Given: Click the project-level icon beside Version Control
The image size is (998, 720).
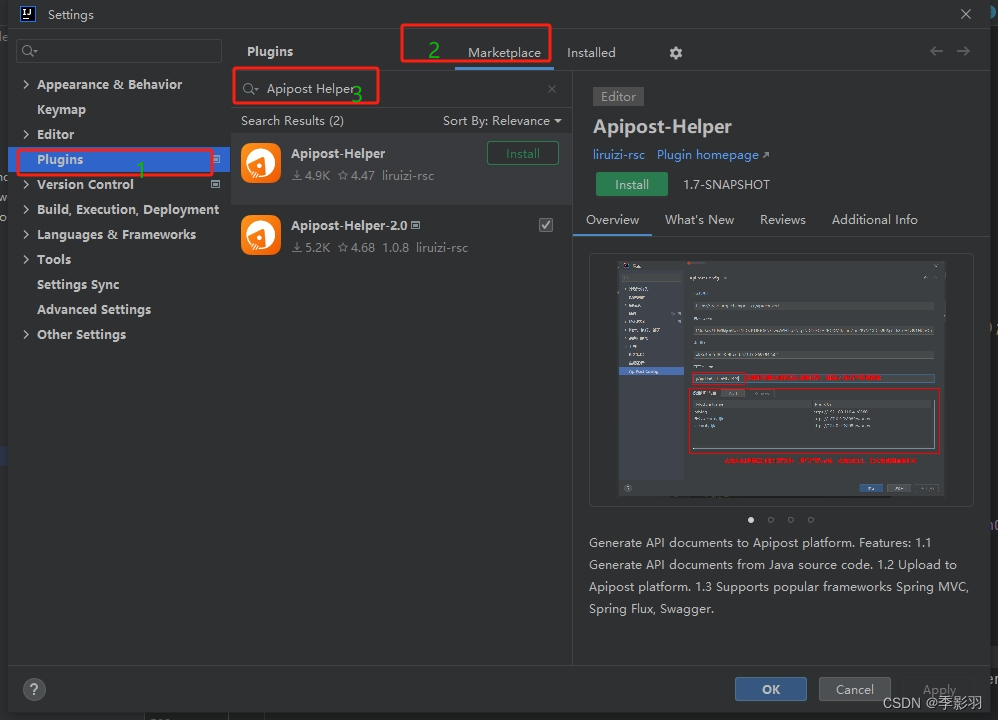Looking at the screenshot, I should [216, 184].
